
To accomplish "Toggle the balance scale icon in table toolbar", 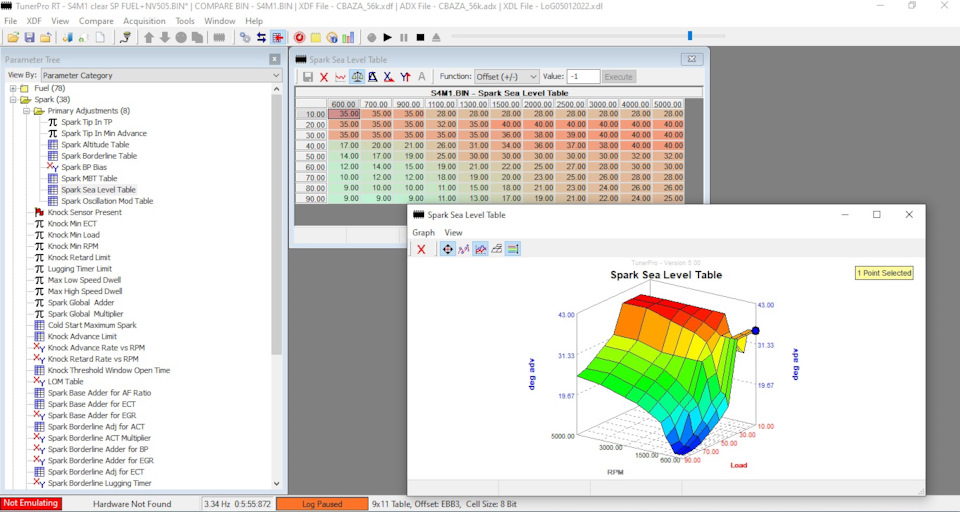I will pyautogui.click(x=357, y=77).
